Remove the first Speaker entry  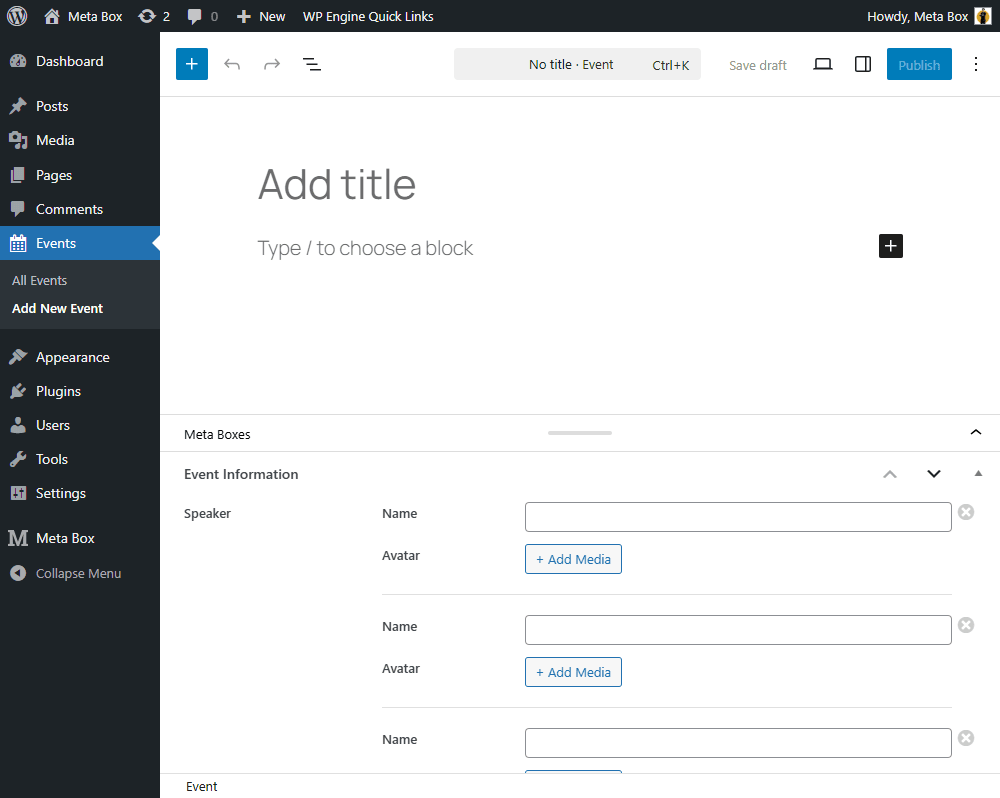pyautogui.click(x=966, y=512)
